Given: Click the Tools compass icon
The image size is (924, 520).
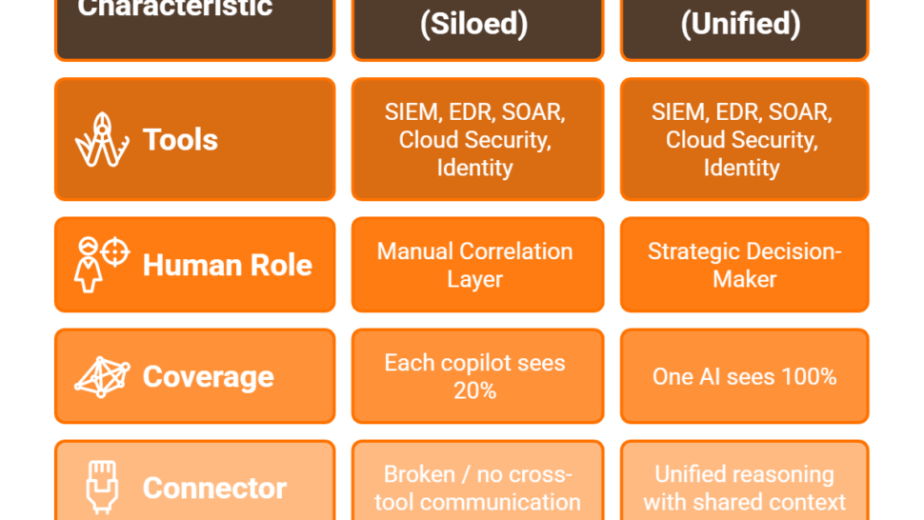Looking at the screenshot, I should pos(102,140).
